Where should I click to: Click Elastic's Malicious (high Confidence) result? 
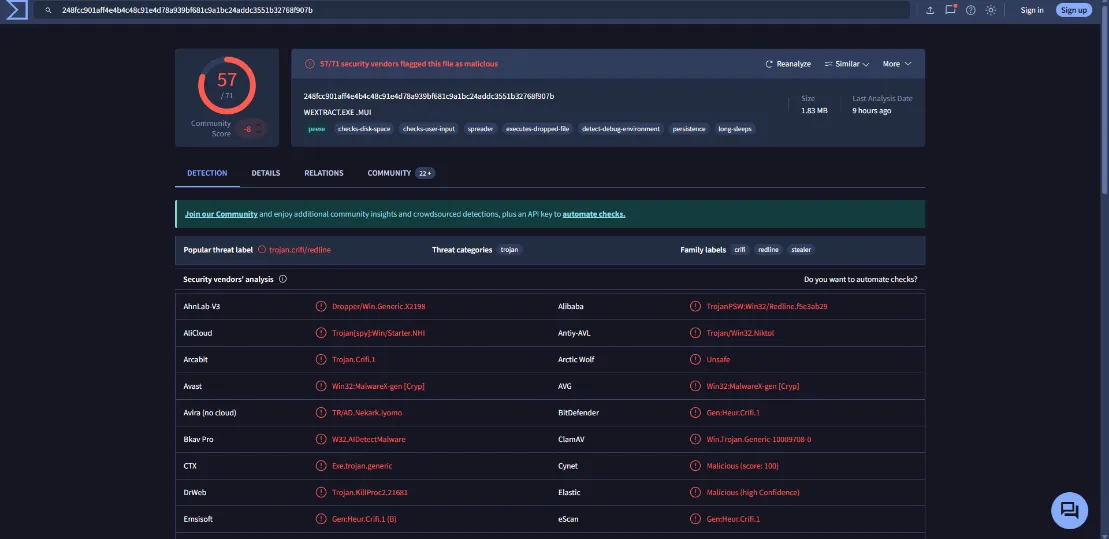point(753,492)
